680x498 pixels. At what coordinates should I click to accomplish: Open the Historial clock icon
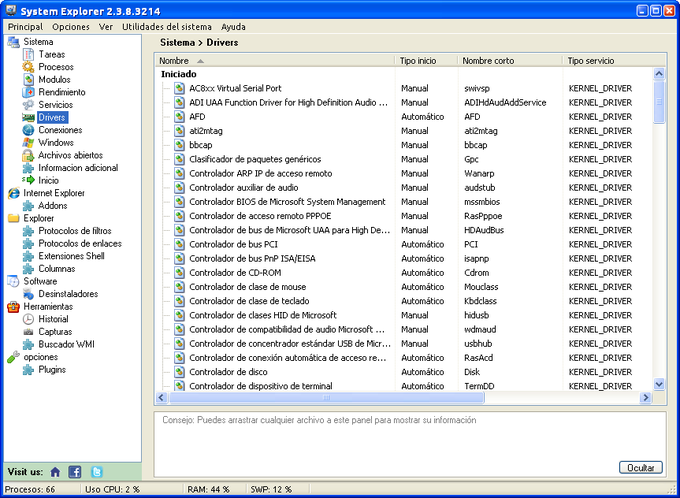tap(28, 319)
